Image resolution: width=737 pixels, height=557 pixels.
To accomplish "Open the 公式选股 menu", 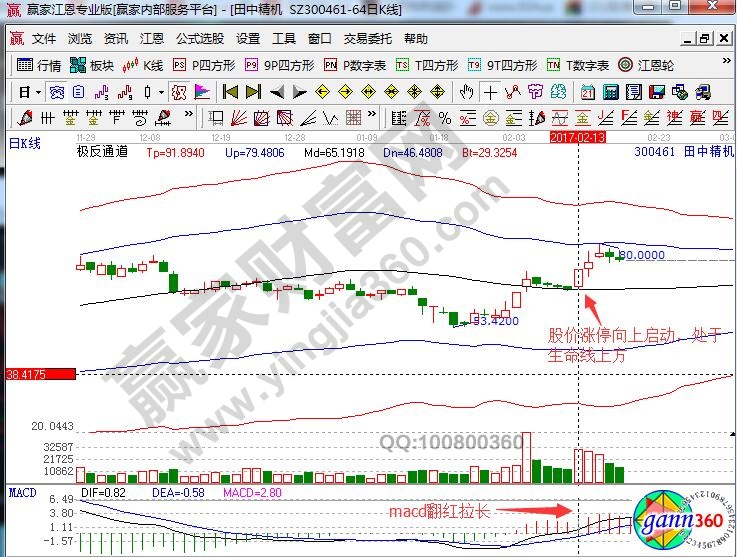I will click(x=200, y=39).
